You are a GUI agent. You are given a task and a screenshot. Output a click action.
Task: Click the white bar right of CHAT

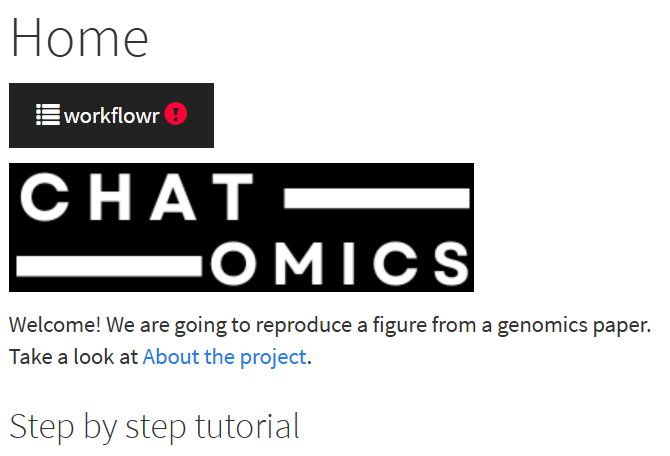point(376,198)
